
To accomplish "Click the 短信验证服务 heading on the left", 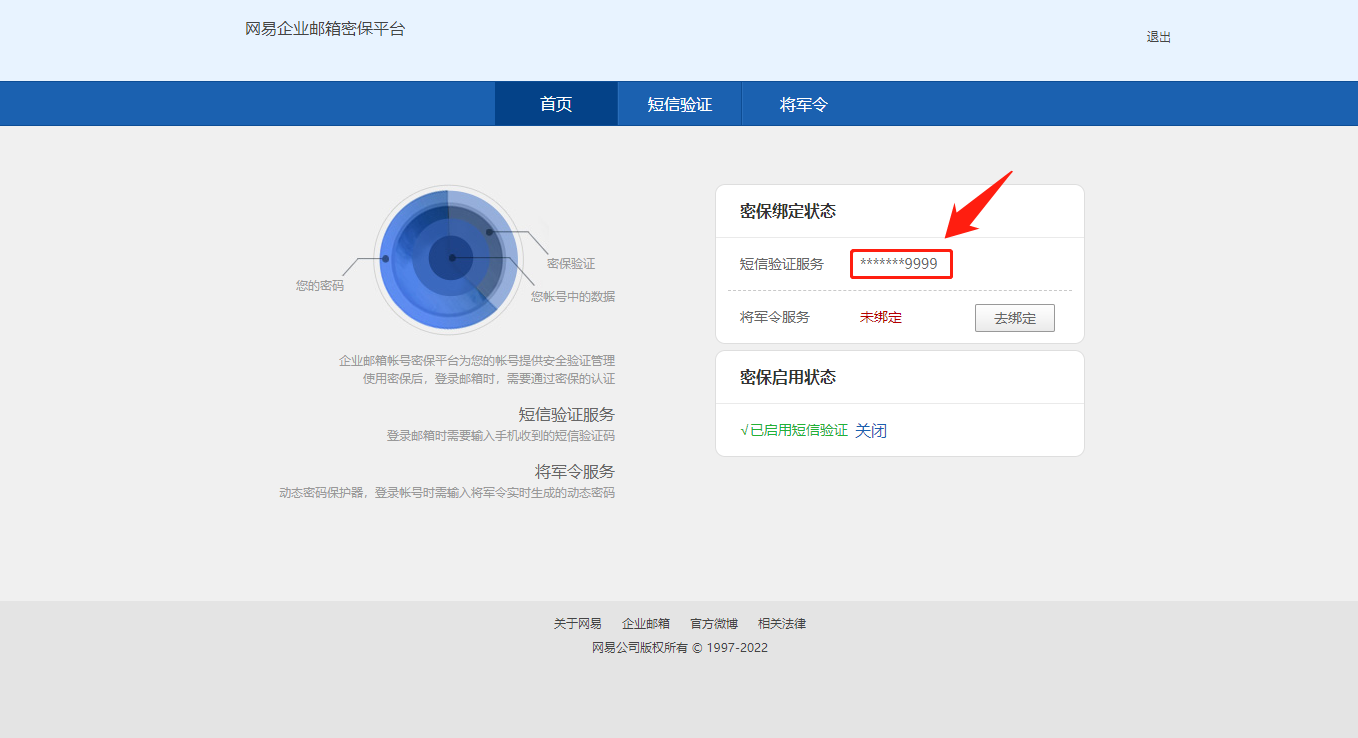I will (567, 415).
